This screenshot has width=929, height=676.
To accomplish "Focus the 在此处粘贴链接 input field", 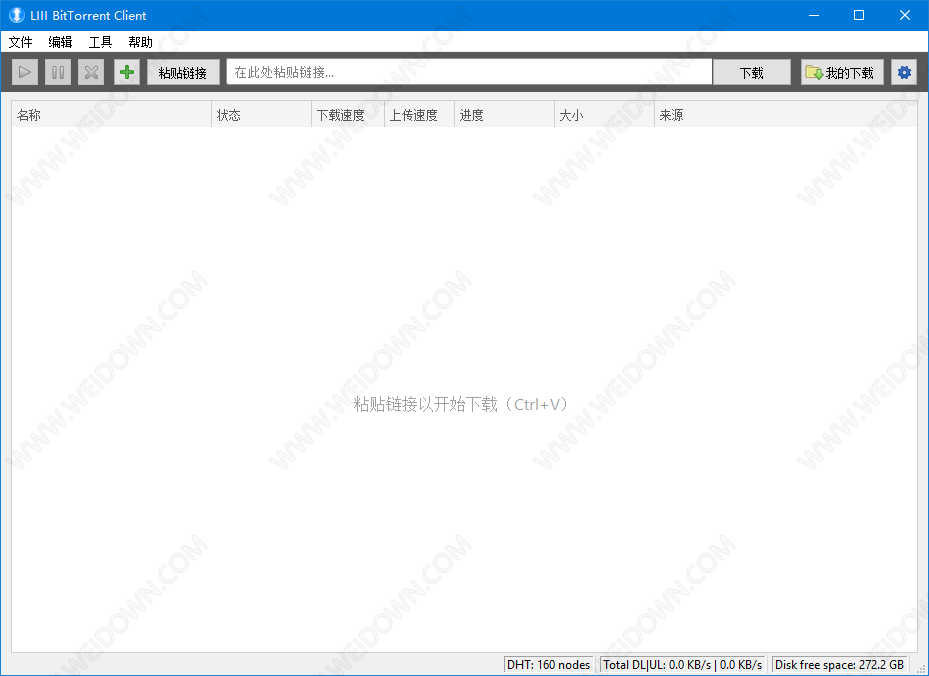I will click(x=469, y=72).
